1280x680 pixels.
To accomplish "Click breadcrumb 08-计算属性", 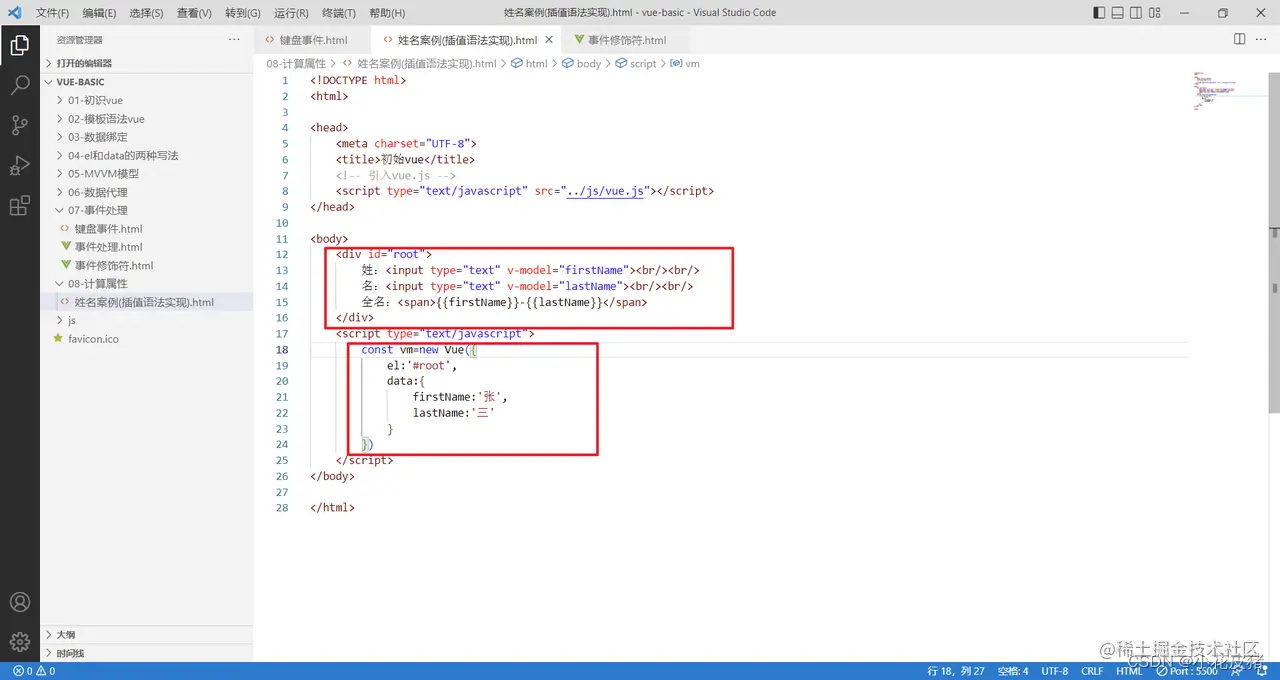I will [296, 63].
